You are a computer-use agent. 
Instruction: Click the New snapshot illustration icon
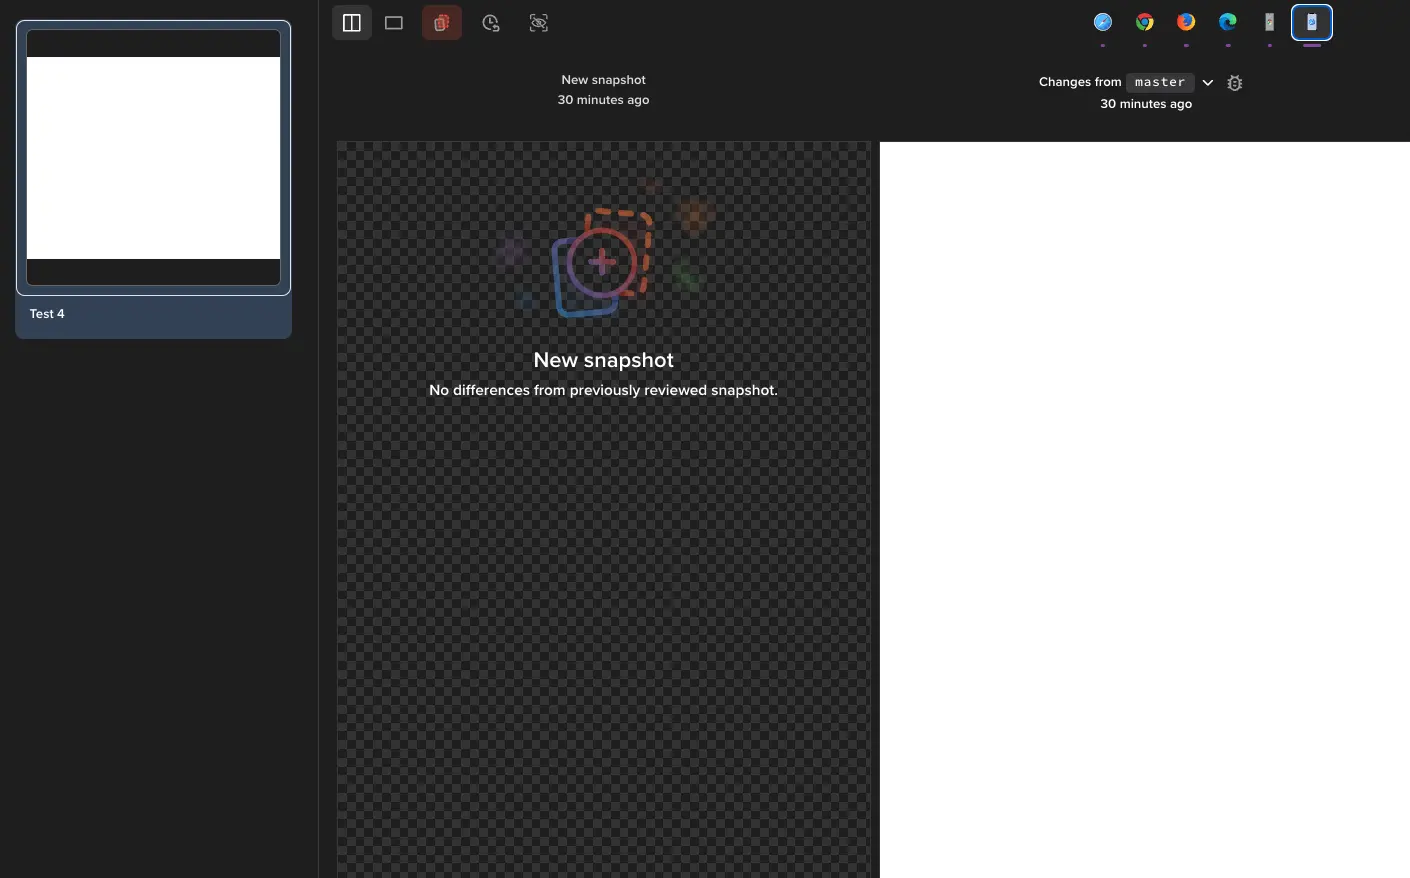[603, 263]
